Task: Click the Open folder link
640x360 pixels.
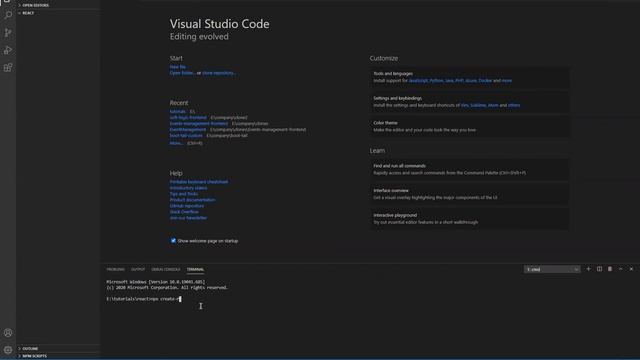Action: 182,73
